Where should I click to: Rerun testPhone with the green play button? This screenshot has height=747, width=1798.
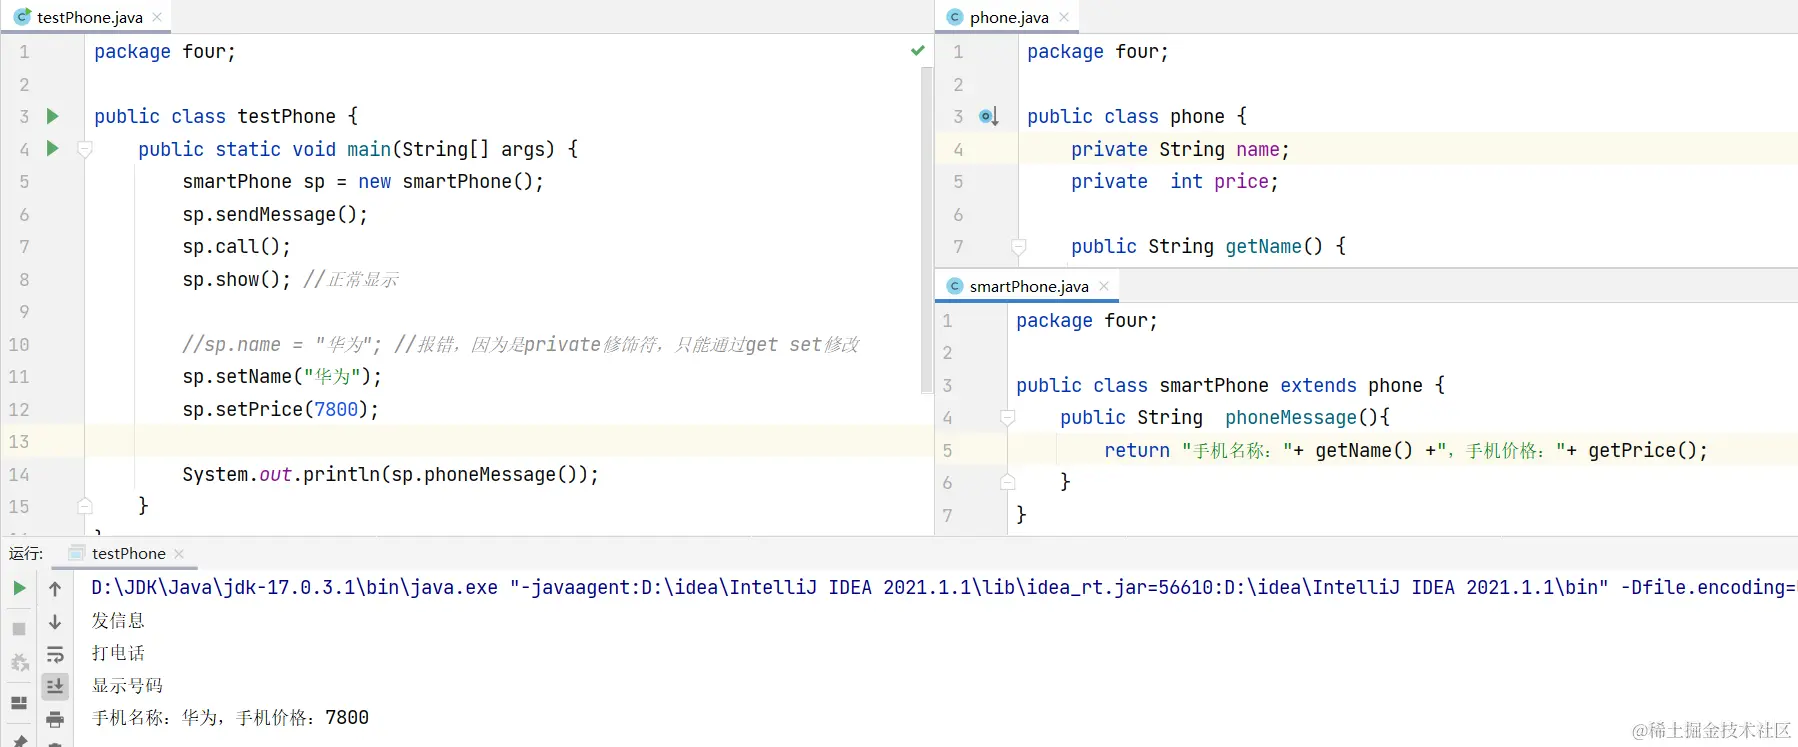pos(19,588)
